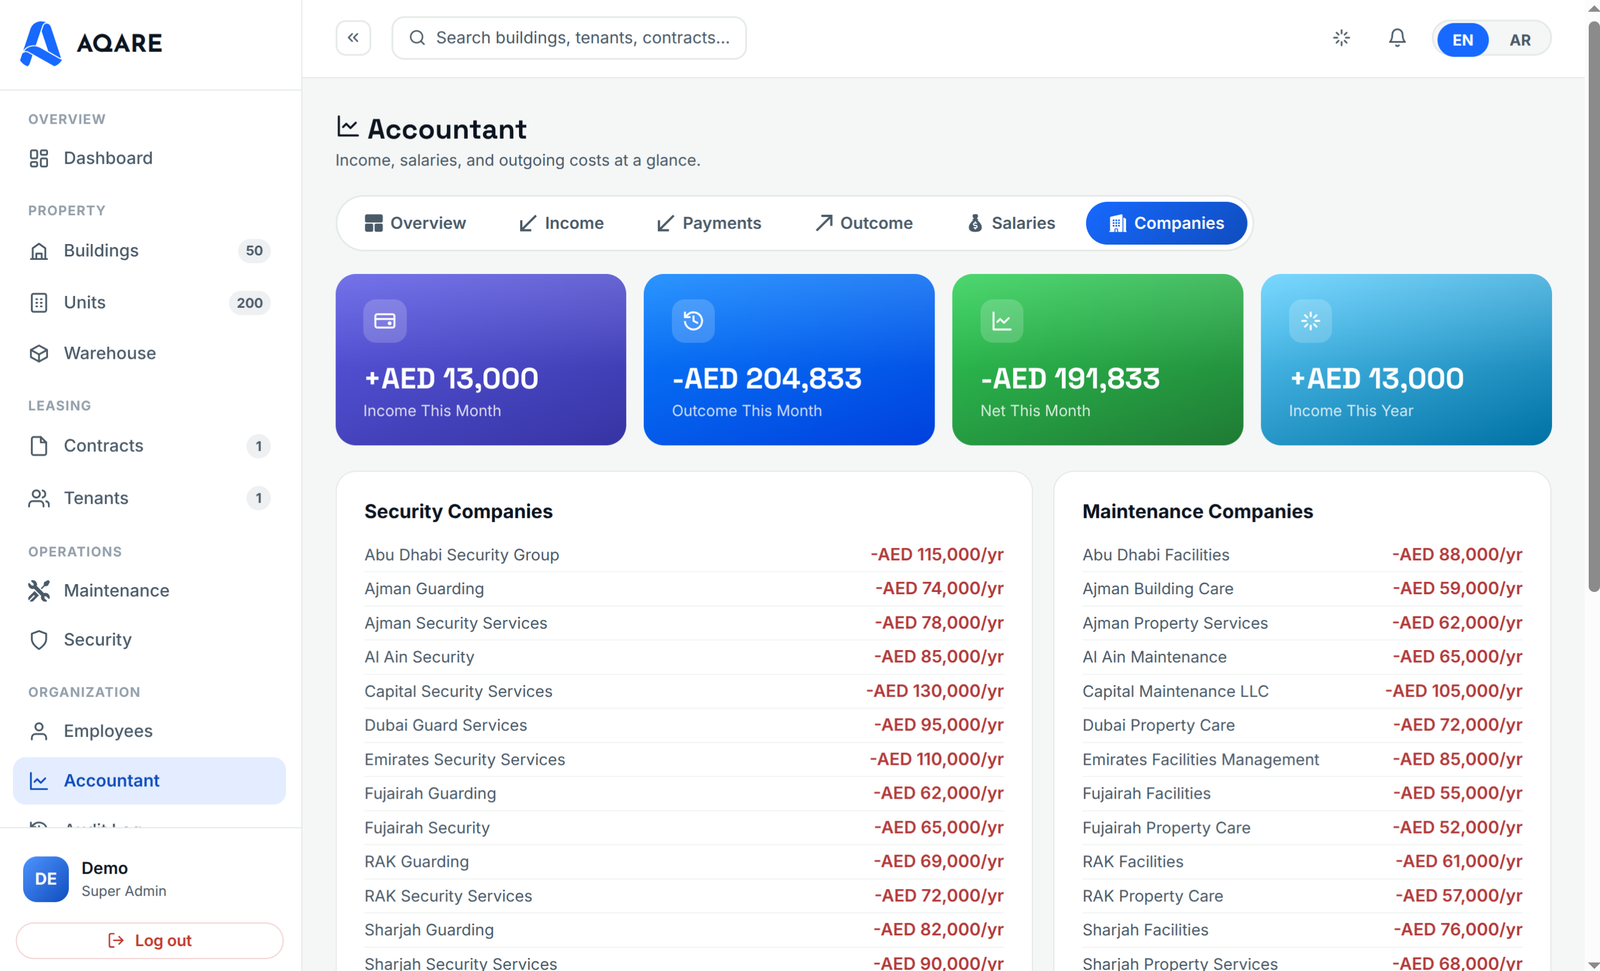1600x971 pixels.
Task: Open notifications bell
Action: 1397,38
